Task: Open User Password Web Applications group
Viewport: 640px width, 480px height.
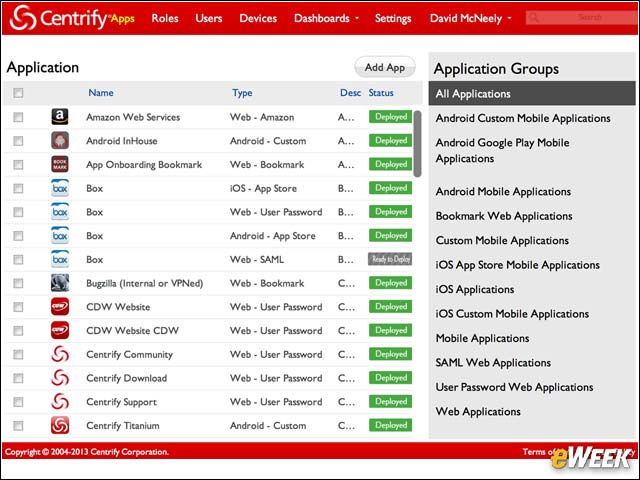Action: [x=514, y=387]
